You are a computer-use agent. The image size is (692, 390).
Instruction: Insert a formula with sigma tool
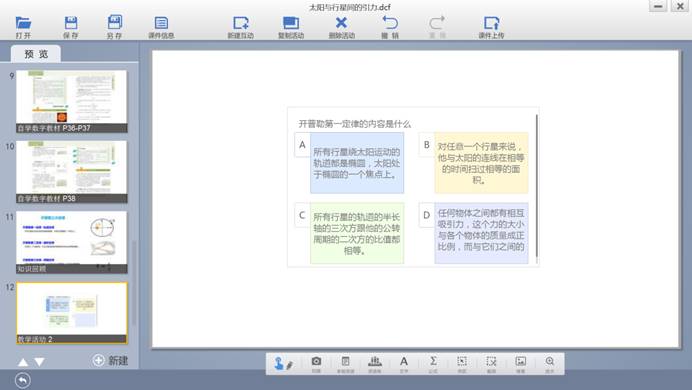click(x=433, y=364)
